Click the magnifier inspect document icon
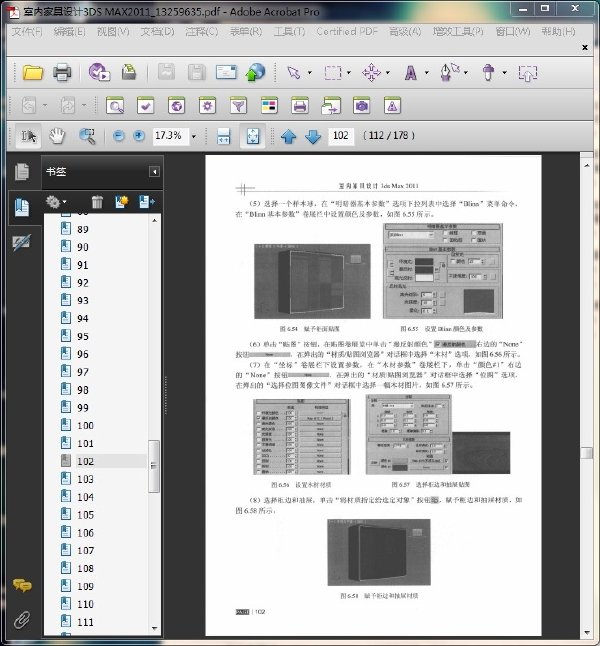This screenshot has height=646, width=600. point(115,106)
